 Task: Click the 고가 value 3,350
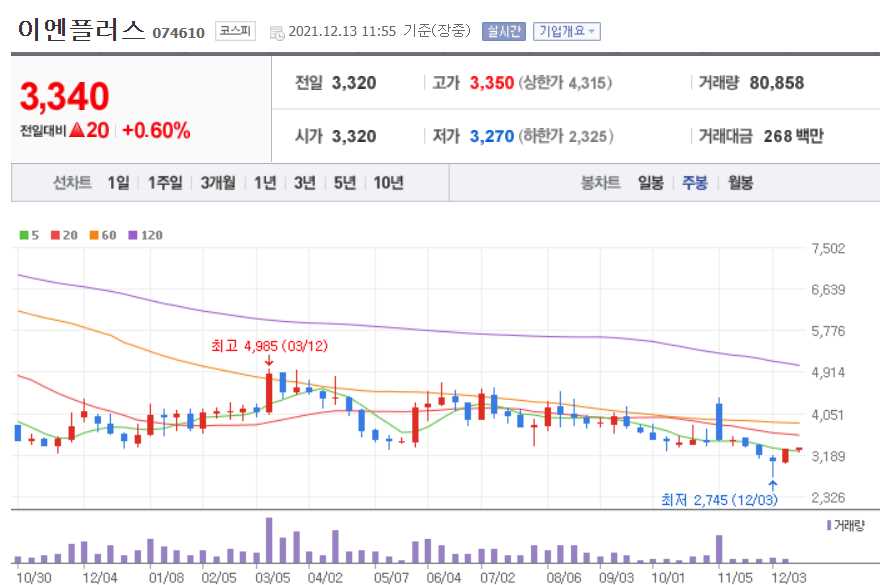pos(492,83)
